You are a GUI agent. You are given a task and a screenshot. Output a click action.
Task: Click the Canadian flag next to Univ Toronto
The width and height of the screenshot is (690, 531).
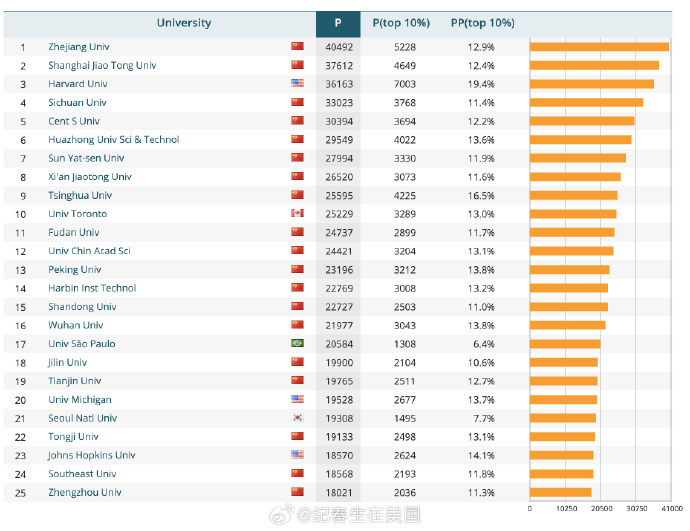(x=297, y=214)
